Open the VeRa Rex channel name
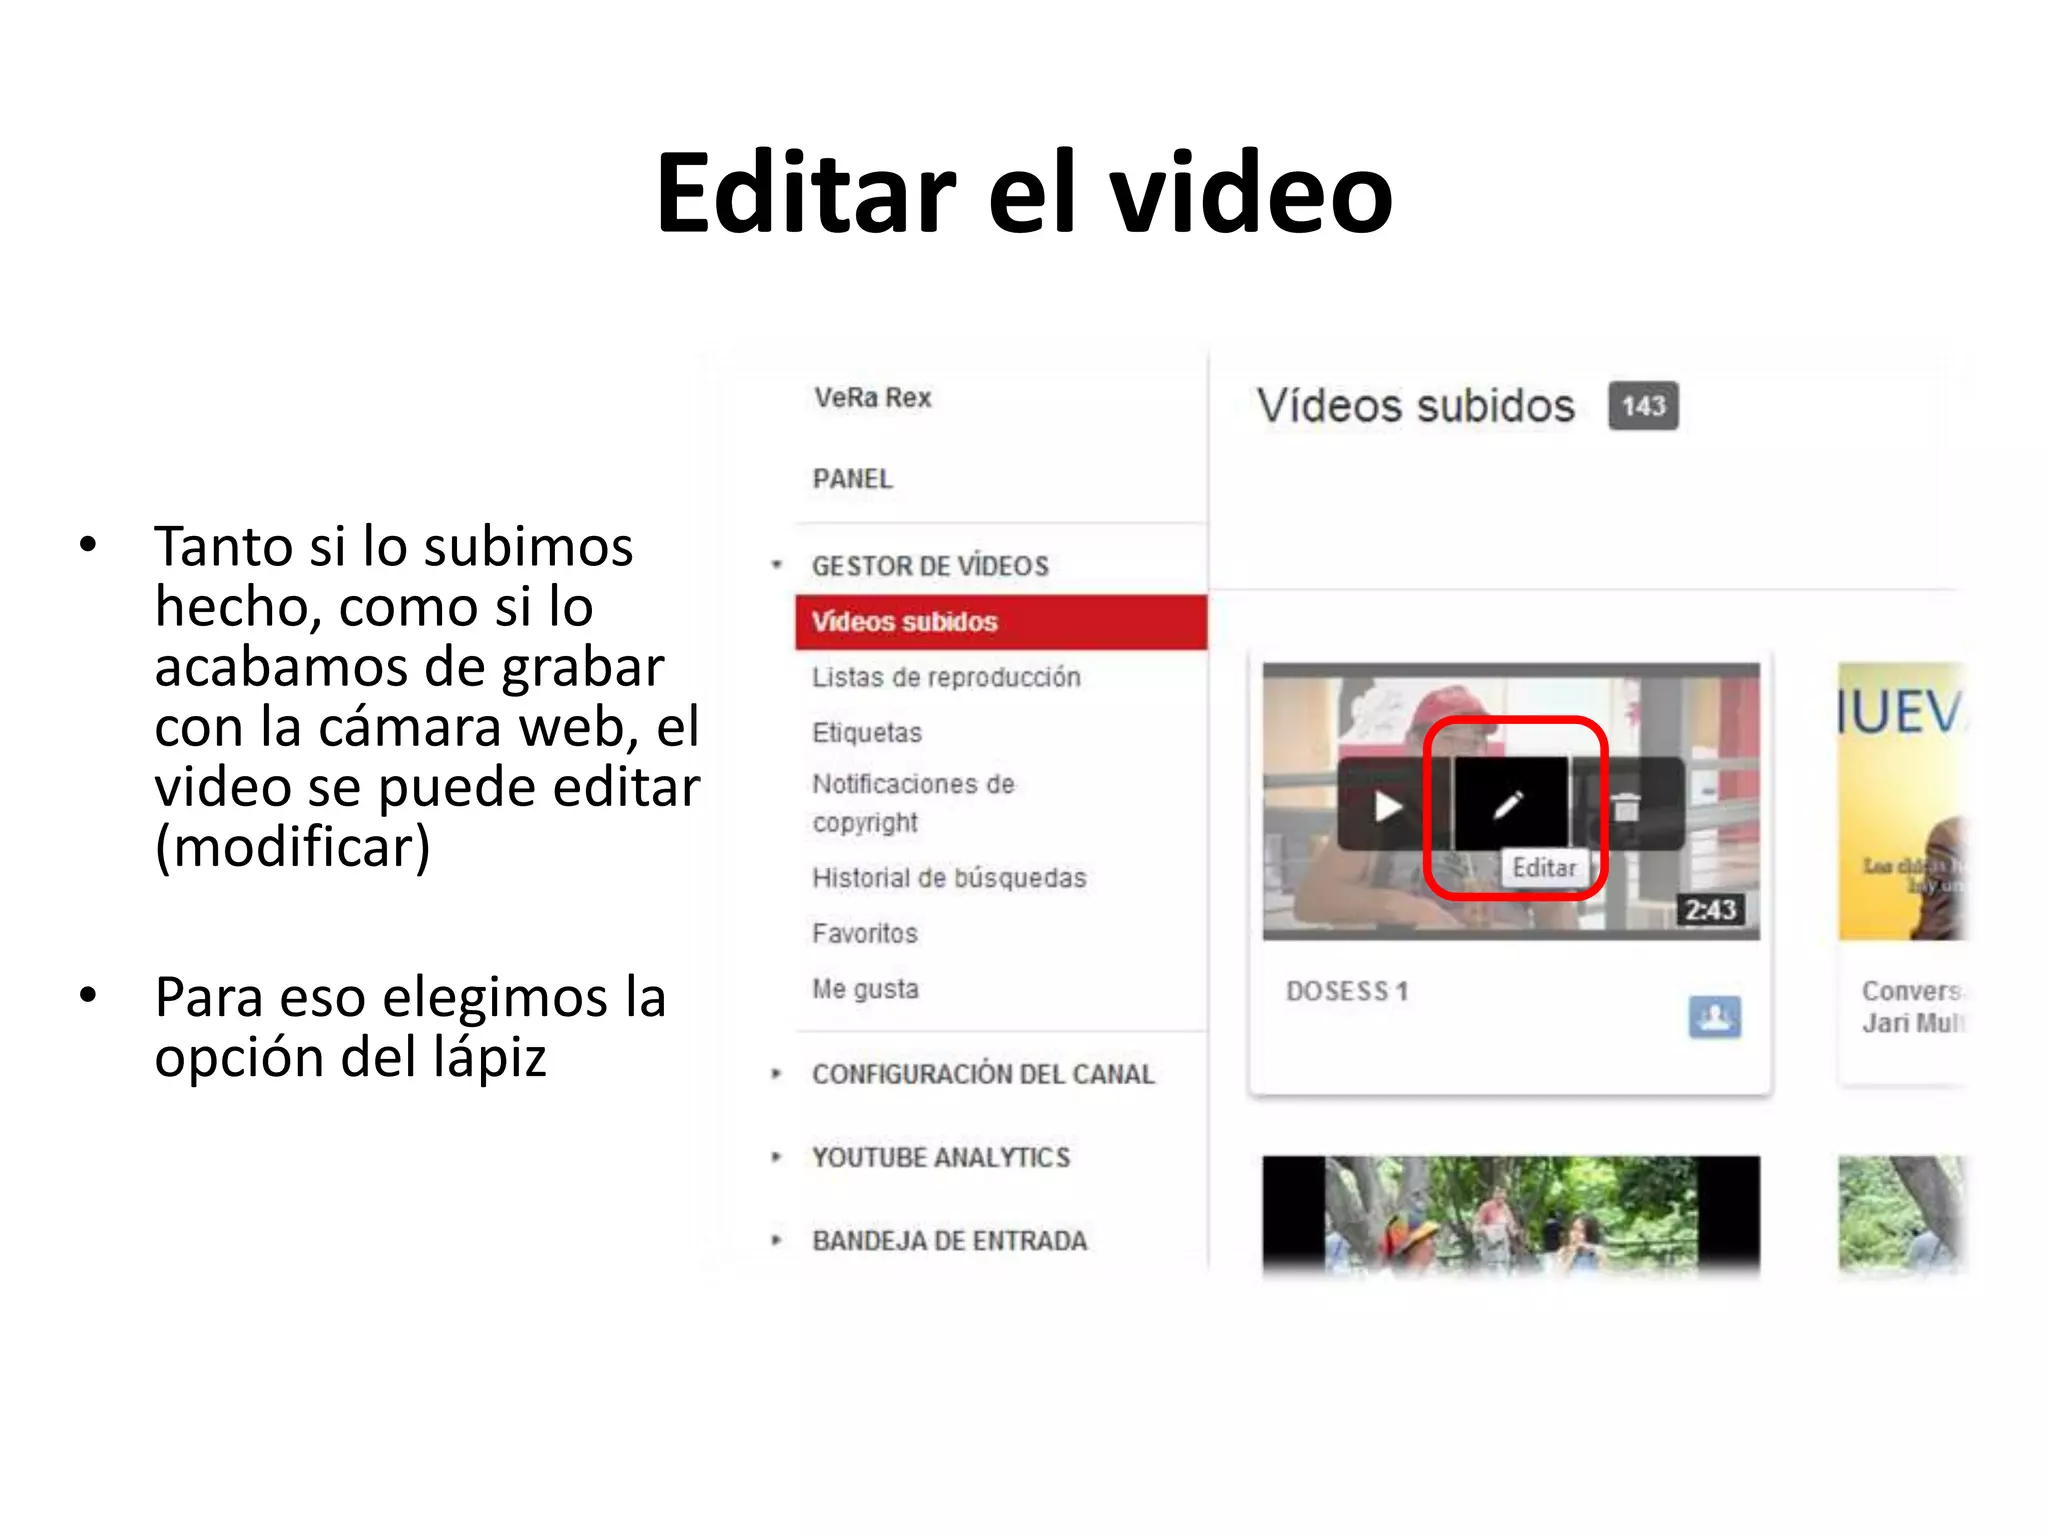Viewport: 2048px width, 1536px height. coord(872,398)
